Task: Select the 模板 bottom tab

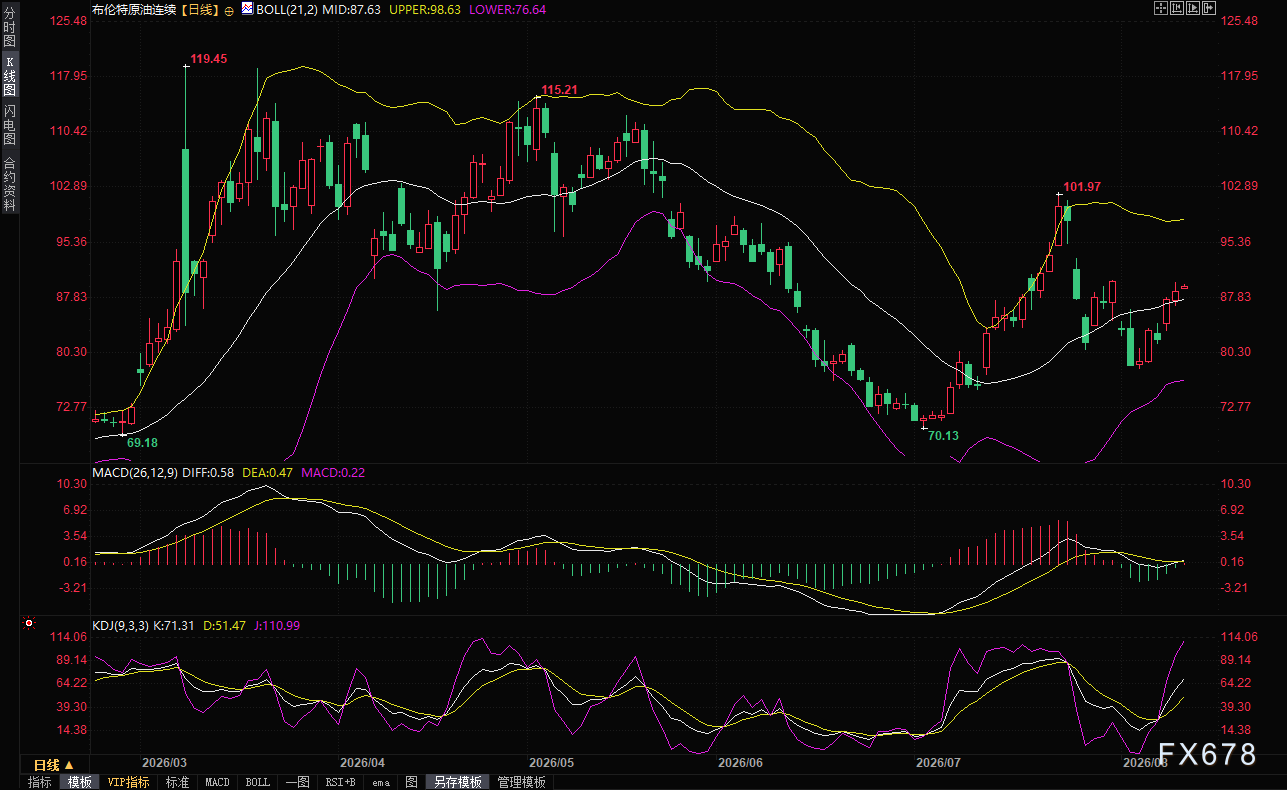Action: tap(79, 782)
